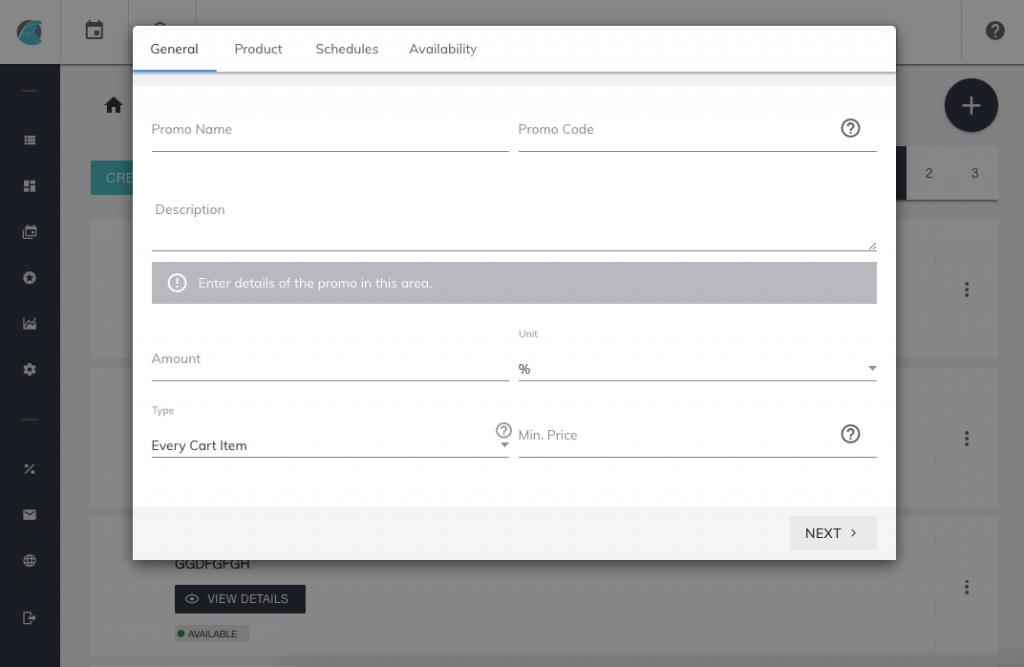
Task: Click help icon beside Promo Code
Action: [850, 128]
